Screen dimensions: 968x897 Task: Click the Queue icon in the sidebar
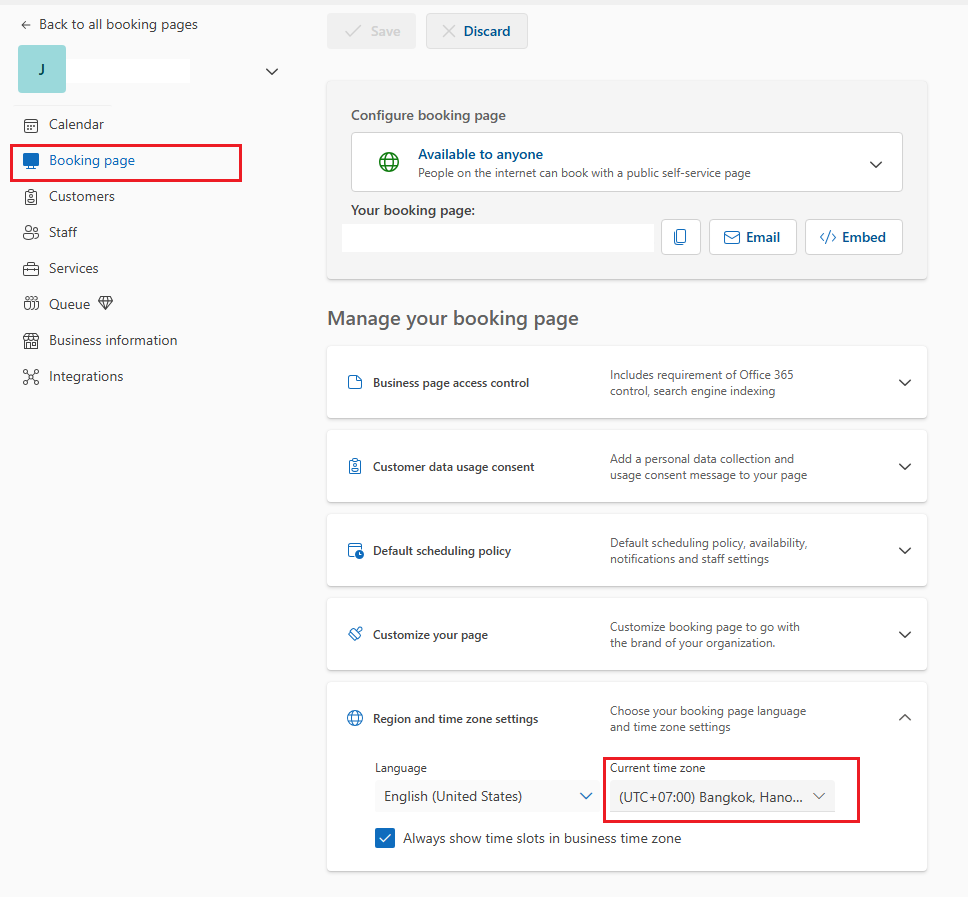point(31,304)
